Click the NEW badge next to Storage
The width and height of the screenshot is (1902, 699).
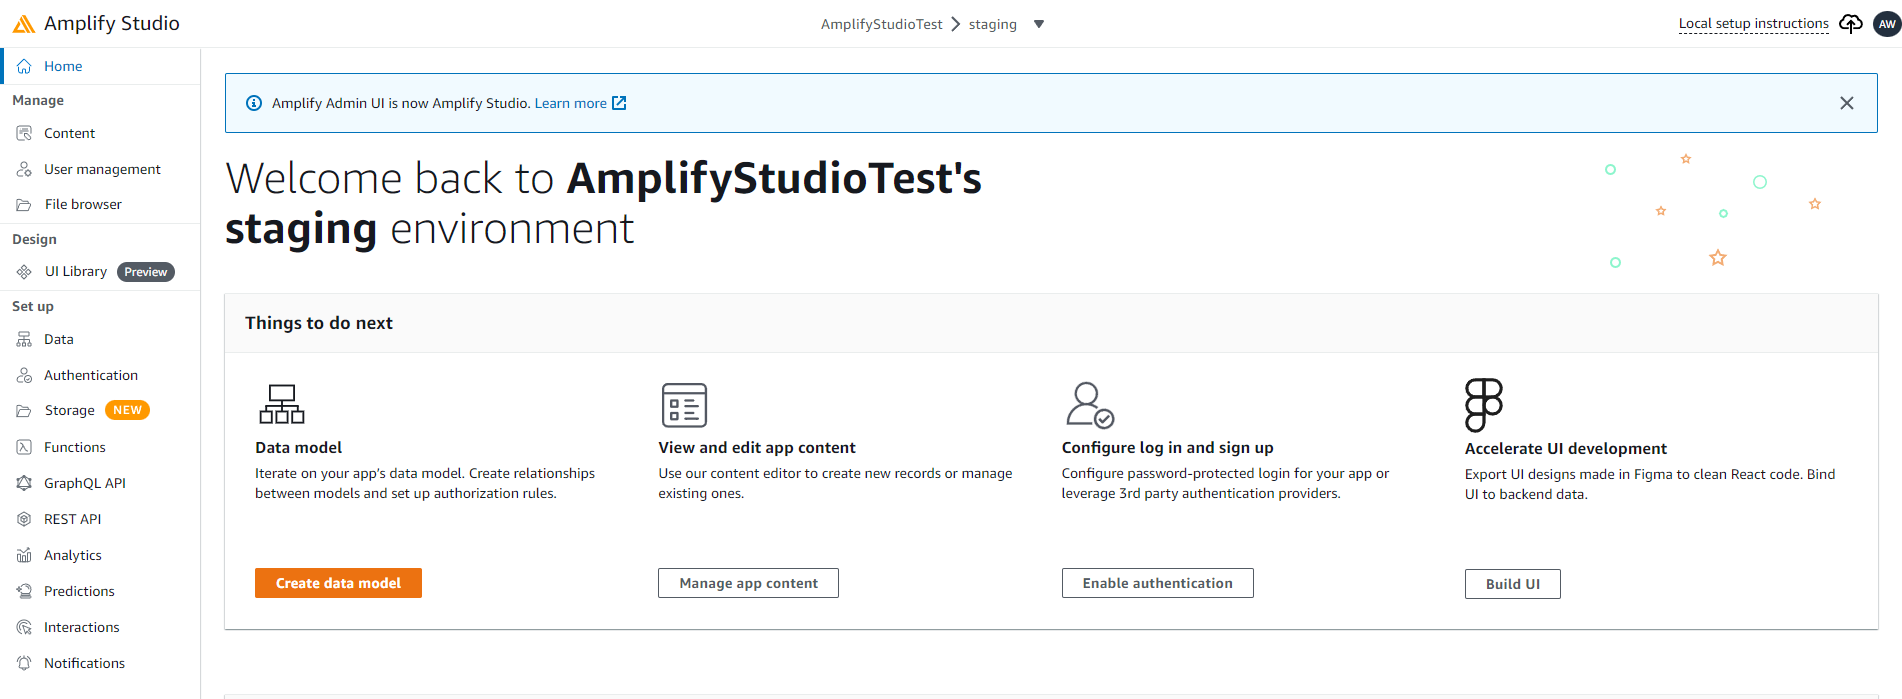pos(127,410)
